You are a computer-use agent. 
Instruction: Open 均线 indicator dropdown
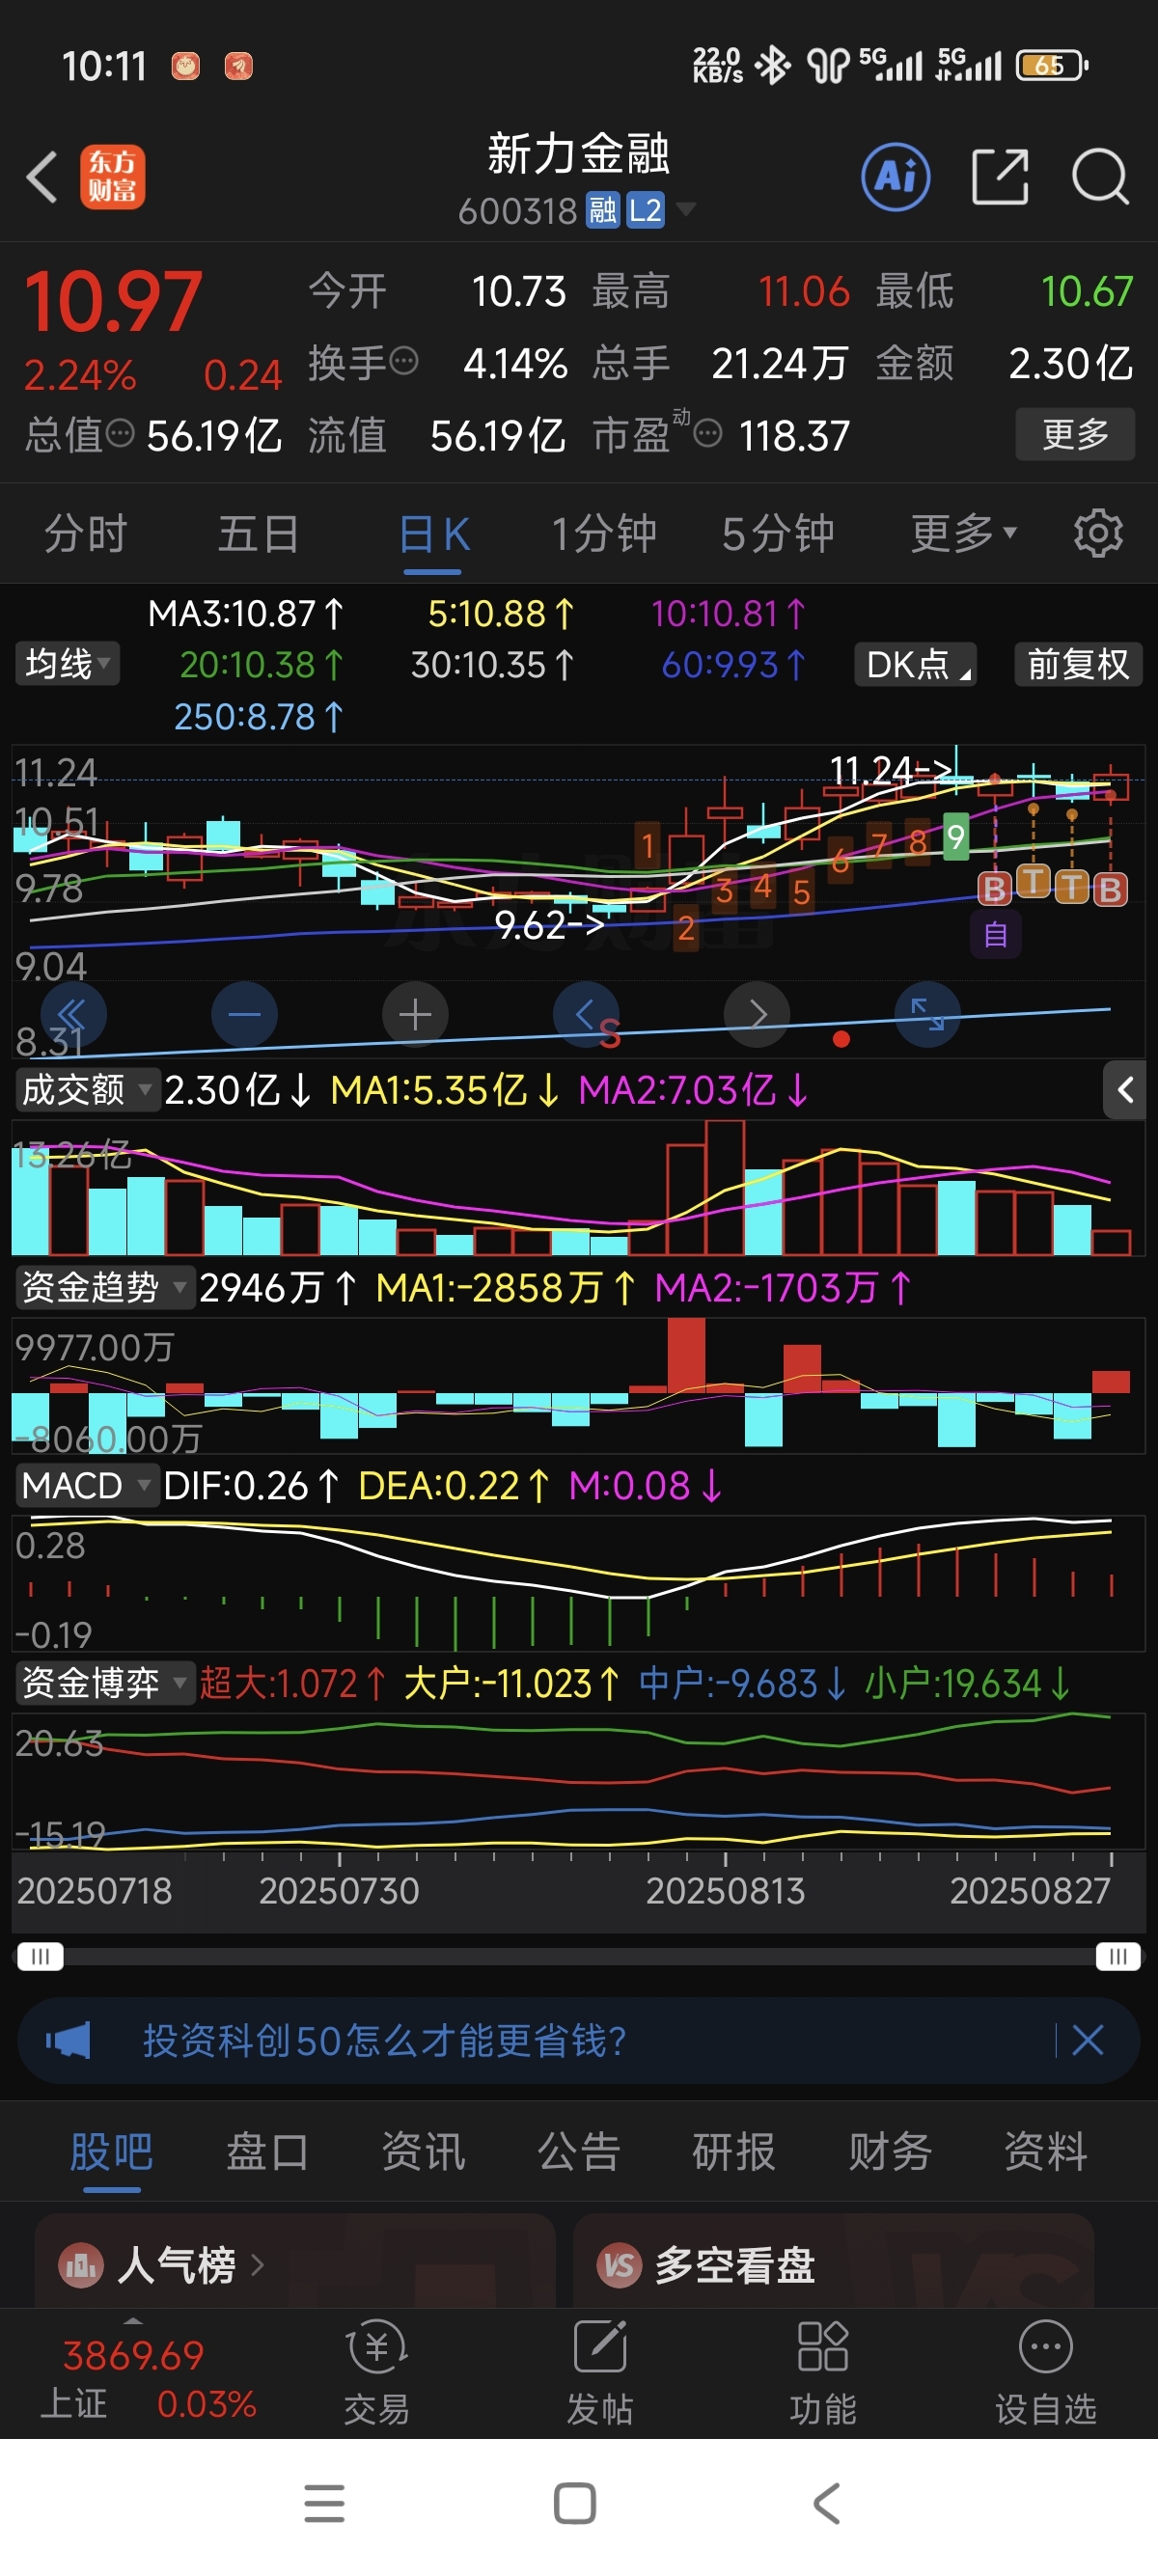(x=67, y=664)
